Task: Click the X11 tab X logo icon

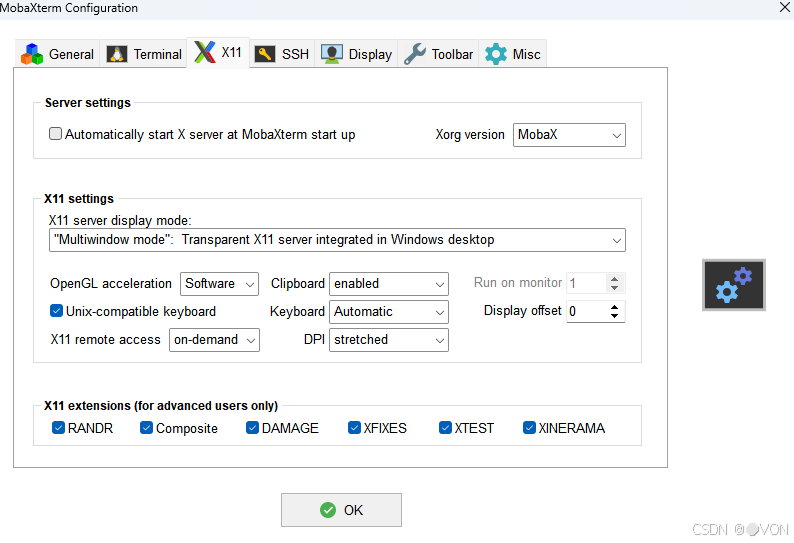Action: [205, 52]
